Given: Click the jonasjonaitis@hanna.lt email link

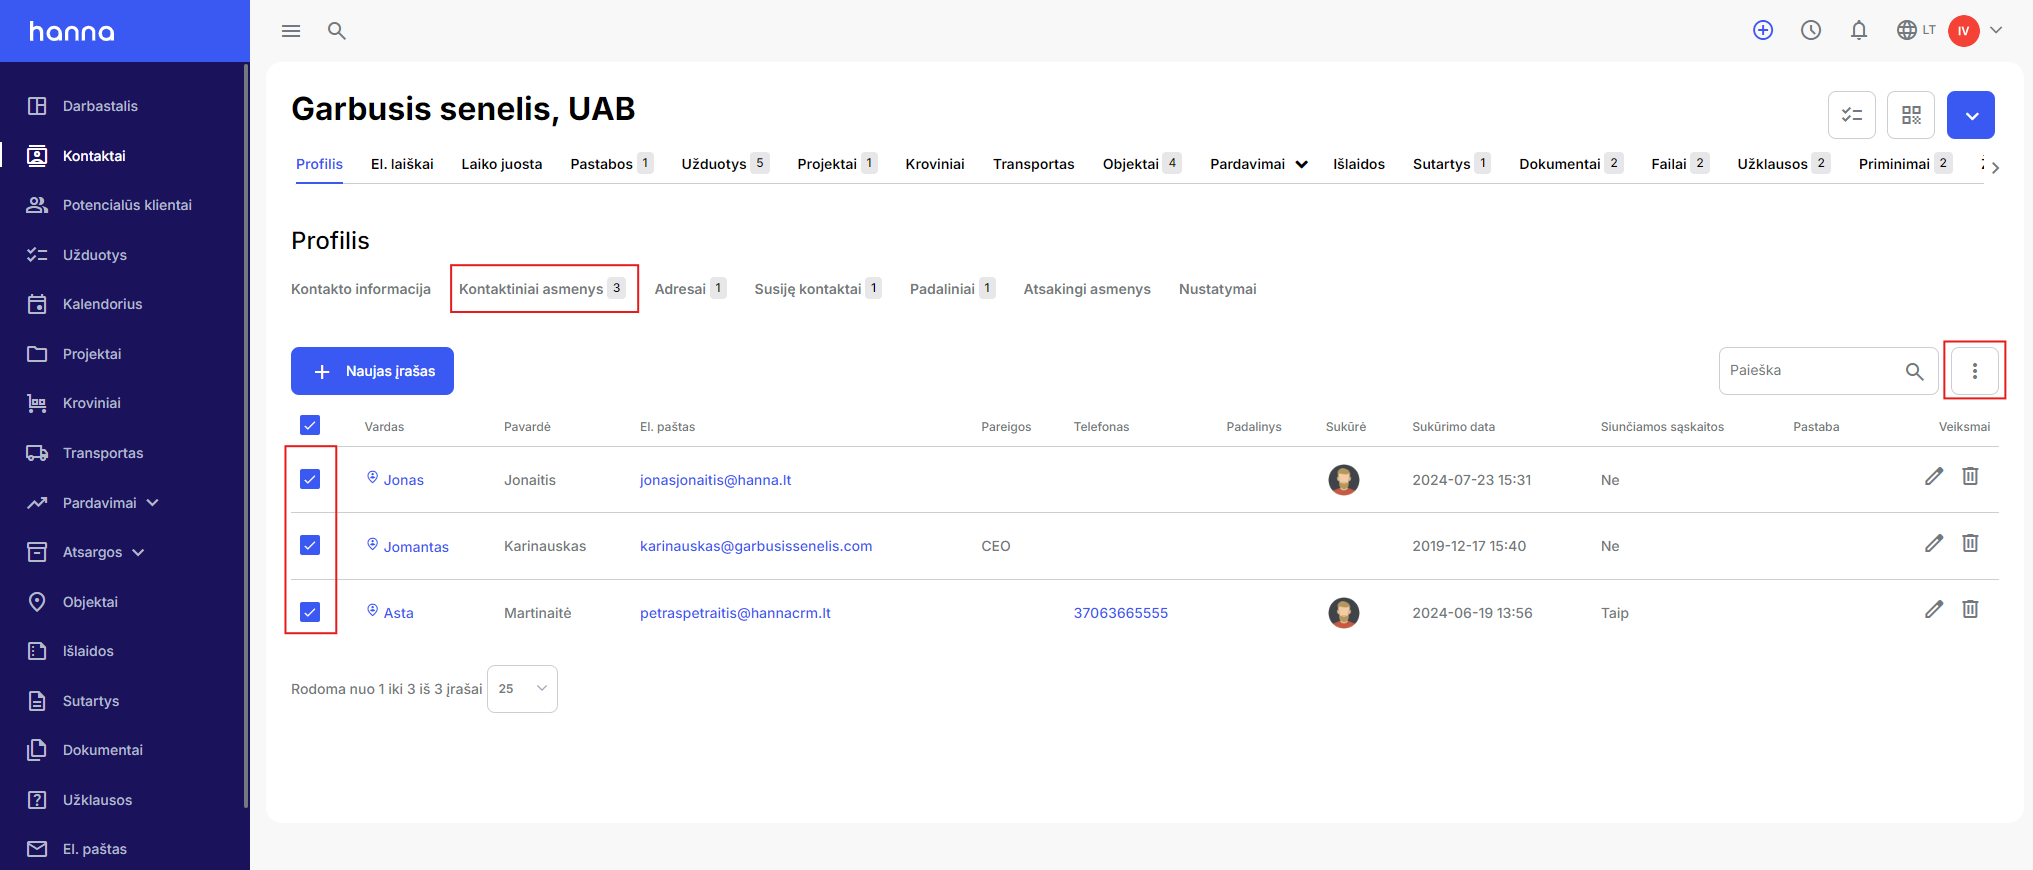Looking at the screenshot, I should pyautogui.click(x=715, y=480).
